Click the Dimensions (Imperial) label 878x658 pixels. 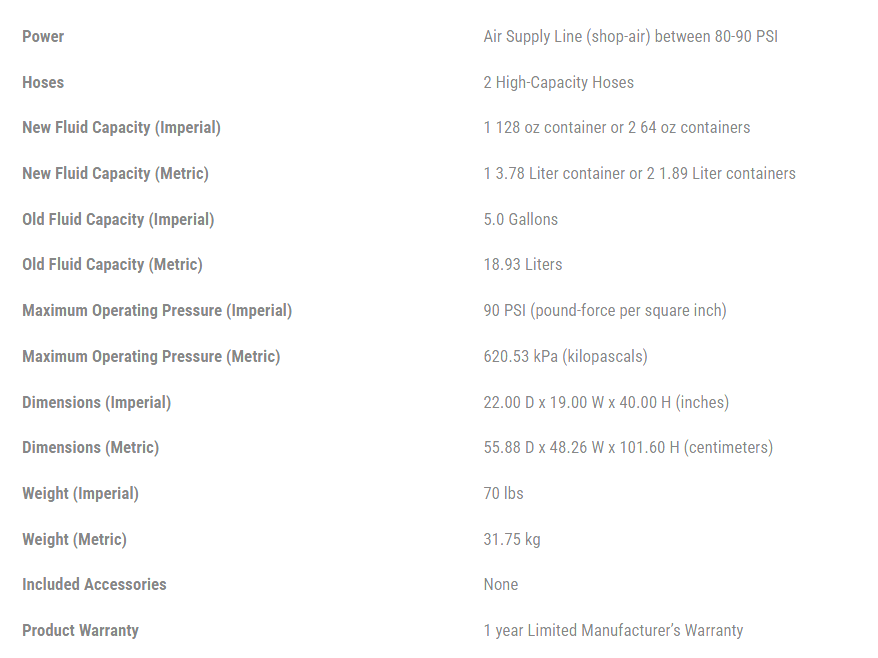[96, 403]
